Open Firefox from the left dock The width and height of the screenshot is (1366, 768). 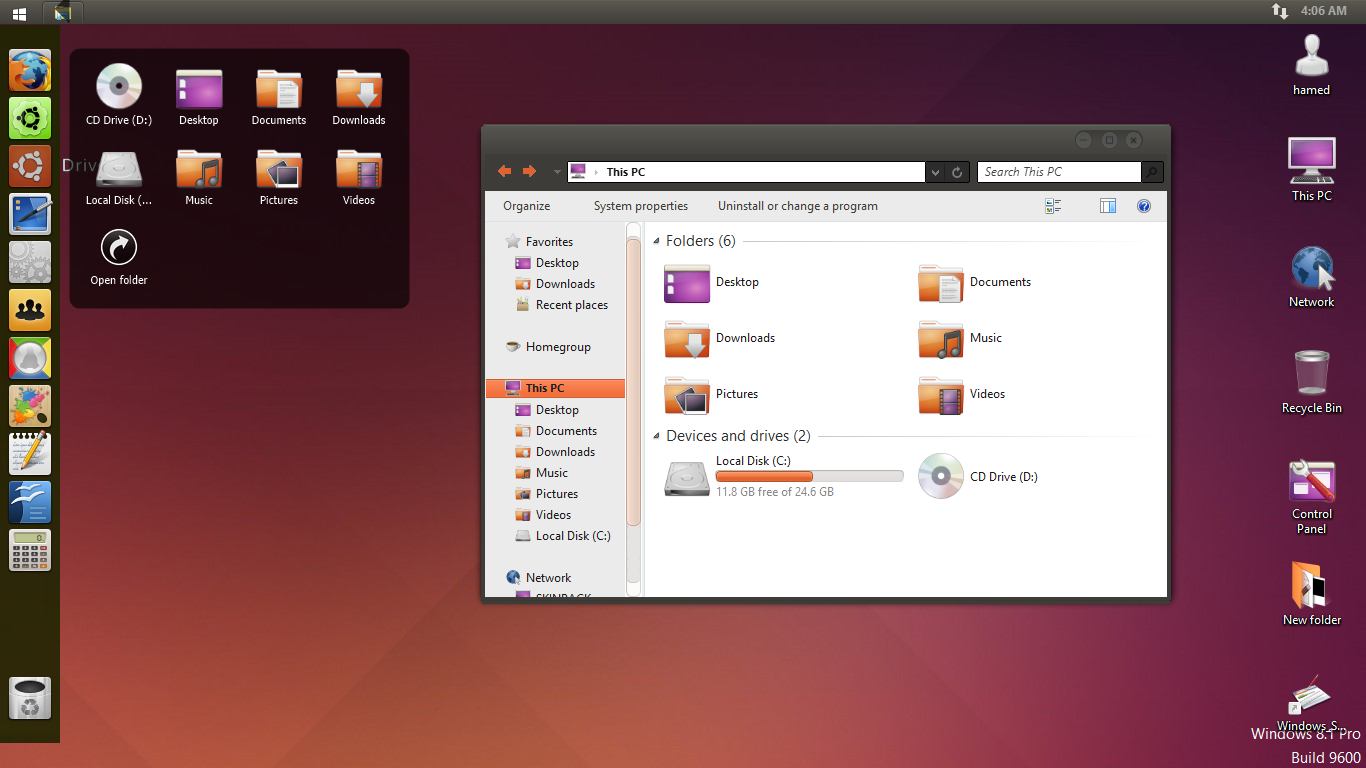pos(30,71)
